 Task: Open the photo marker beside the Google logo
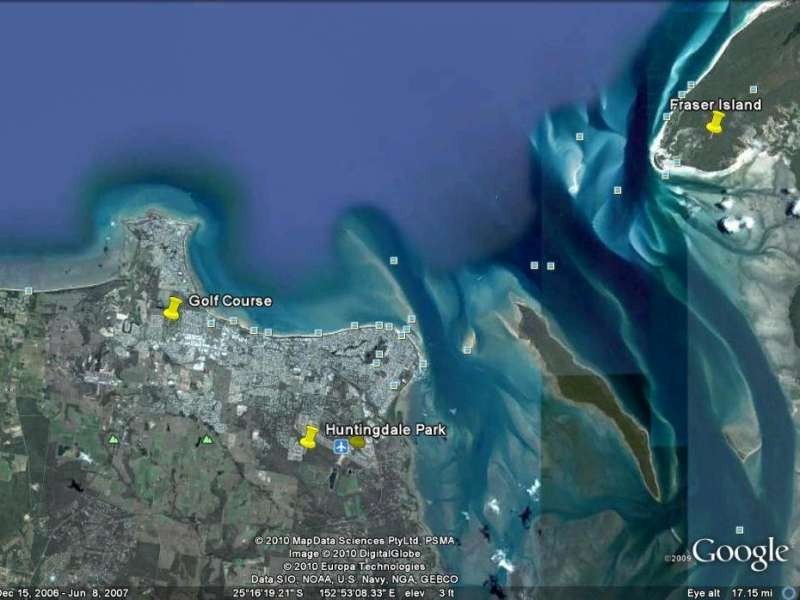pyautogui.click(x=740, y=530)
